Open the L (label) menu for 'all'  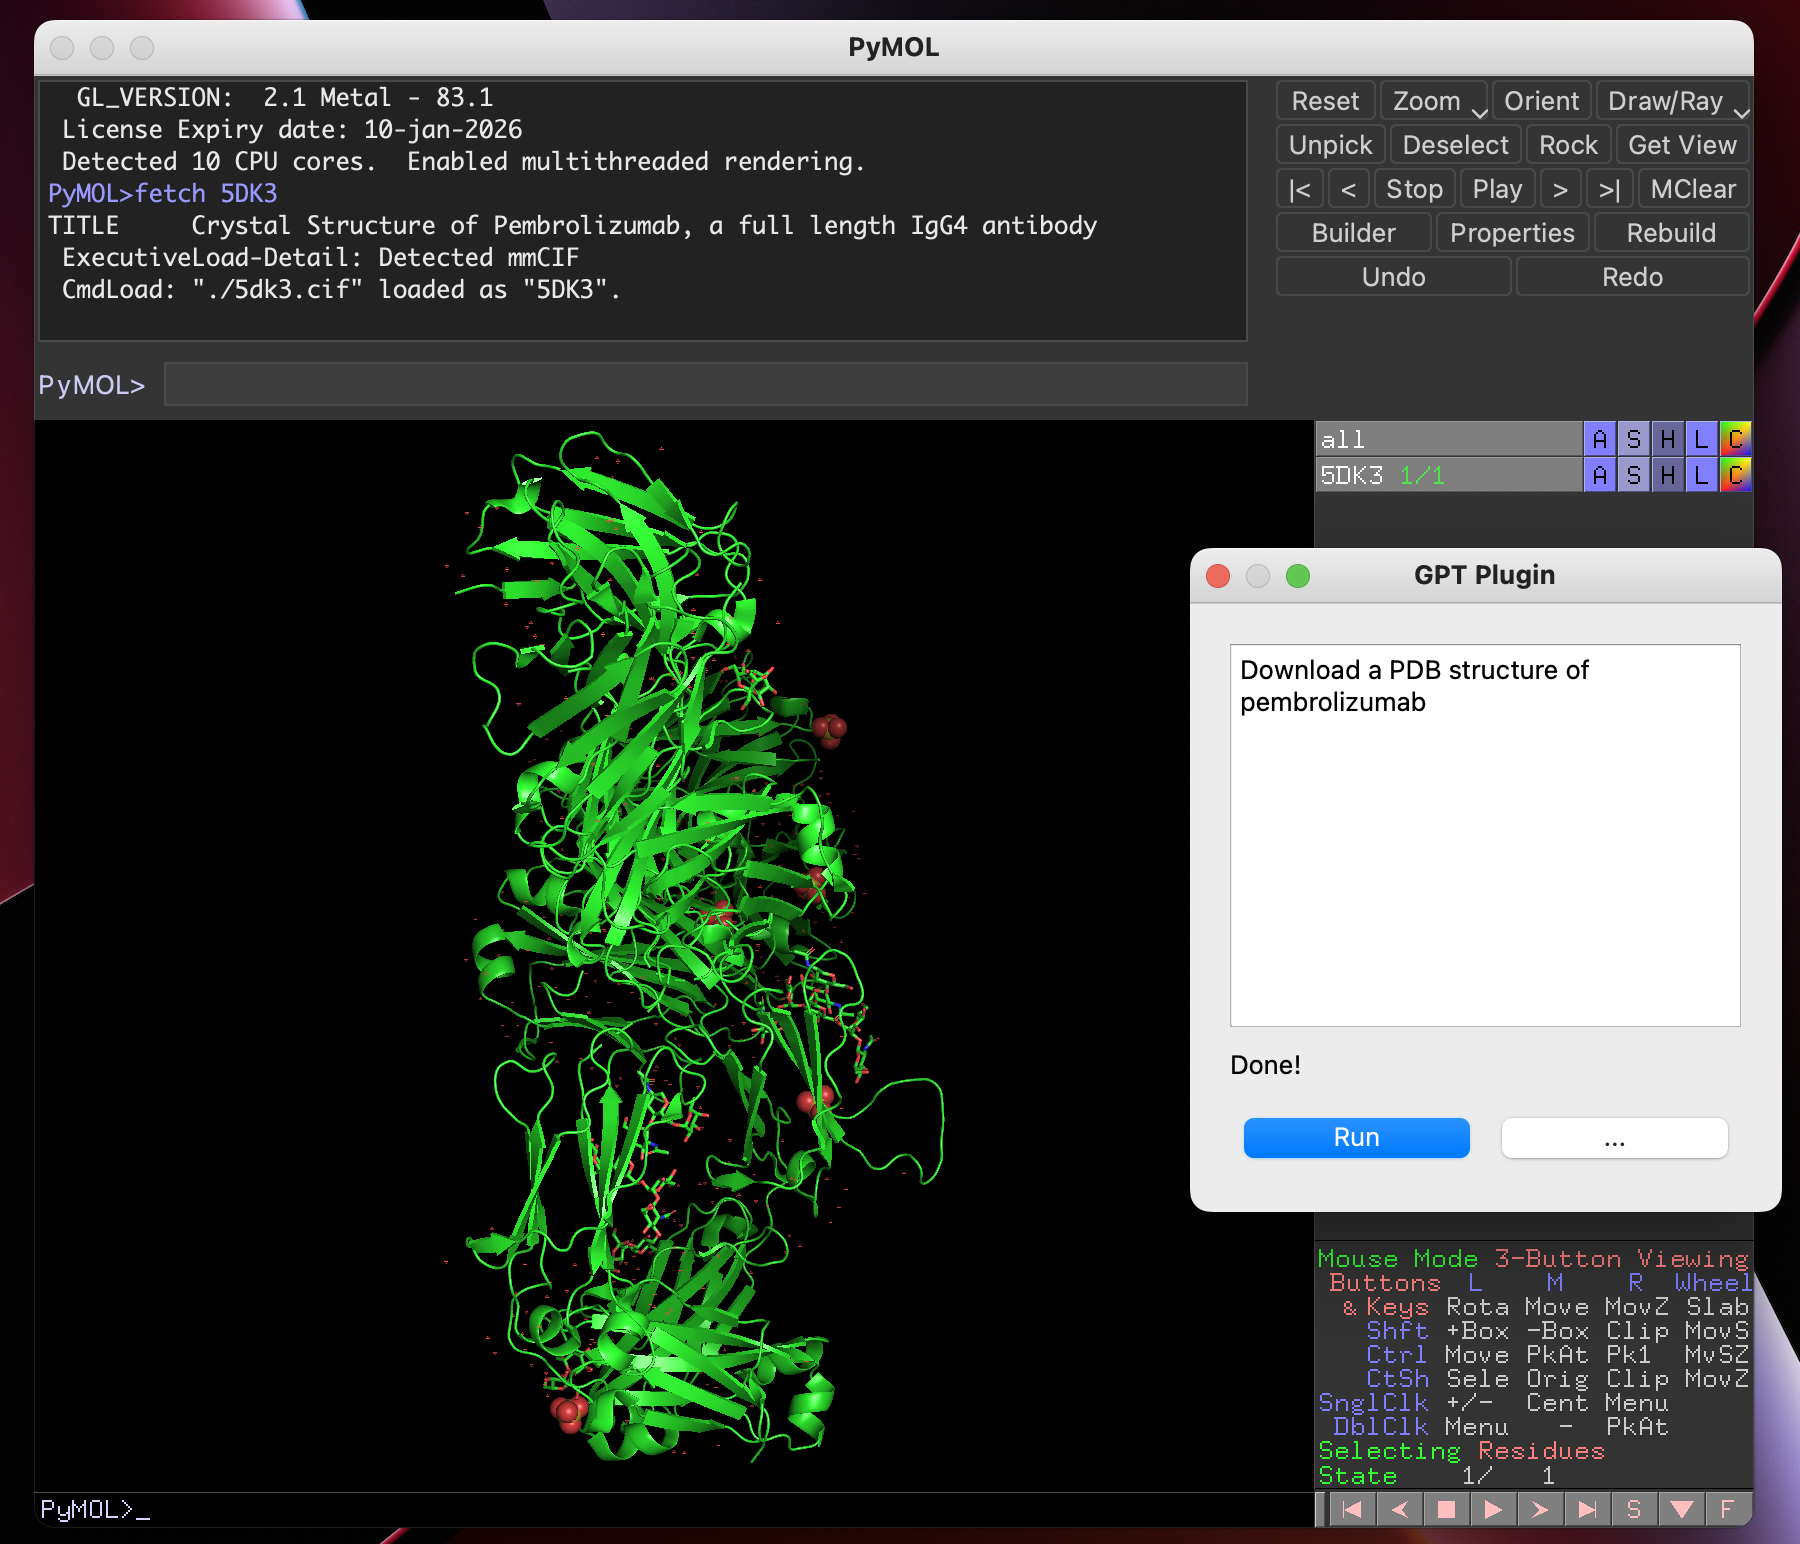pyautogui.click(x=1701, y=439)
